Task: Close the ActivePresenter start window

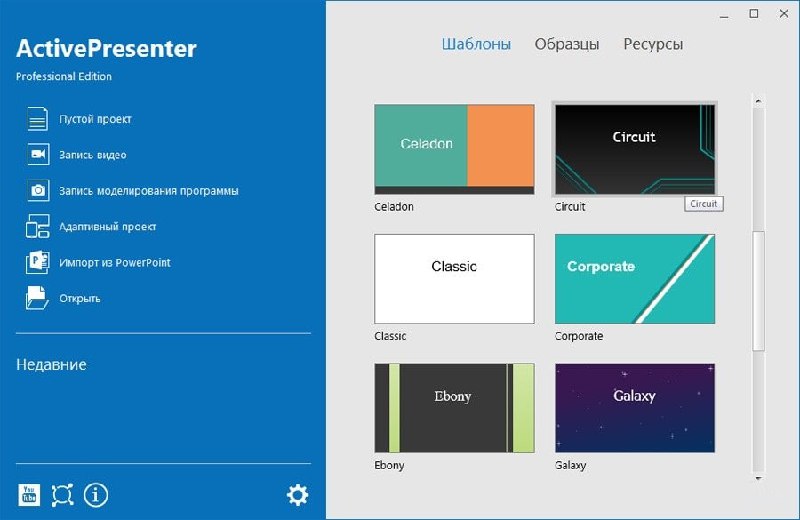Action: pyautogui.click(x=784, y=14)
